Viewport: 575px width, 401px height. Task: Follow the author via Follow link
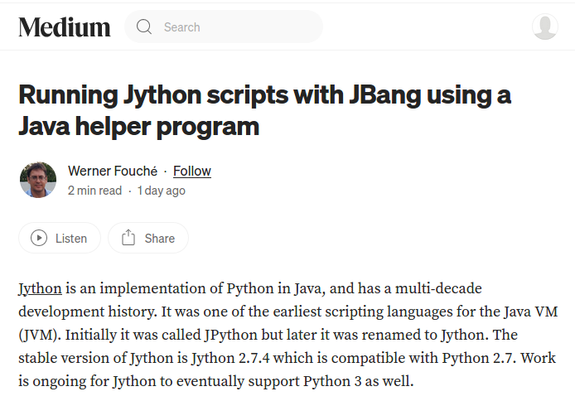192,171
